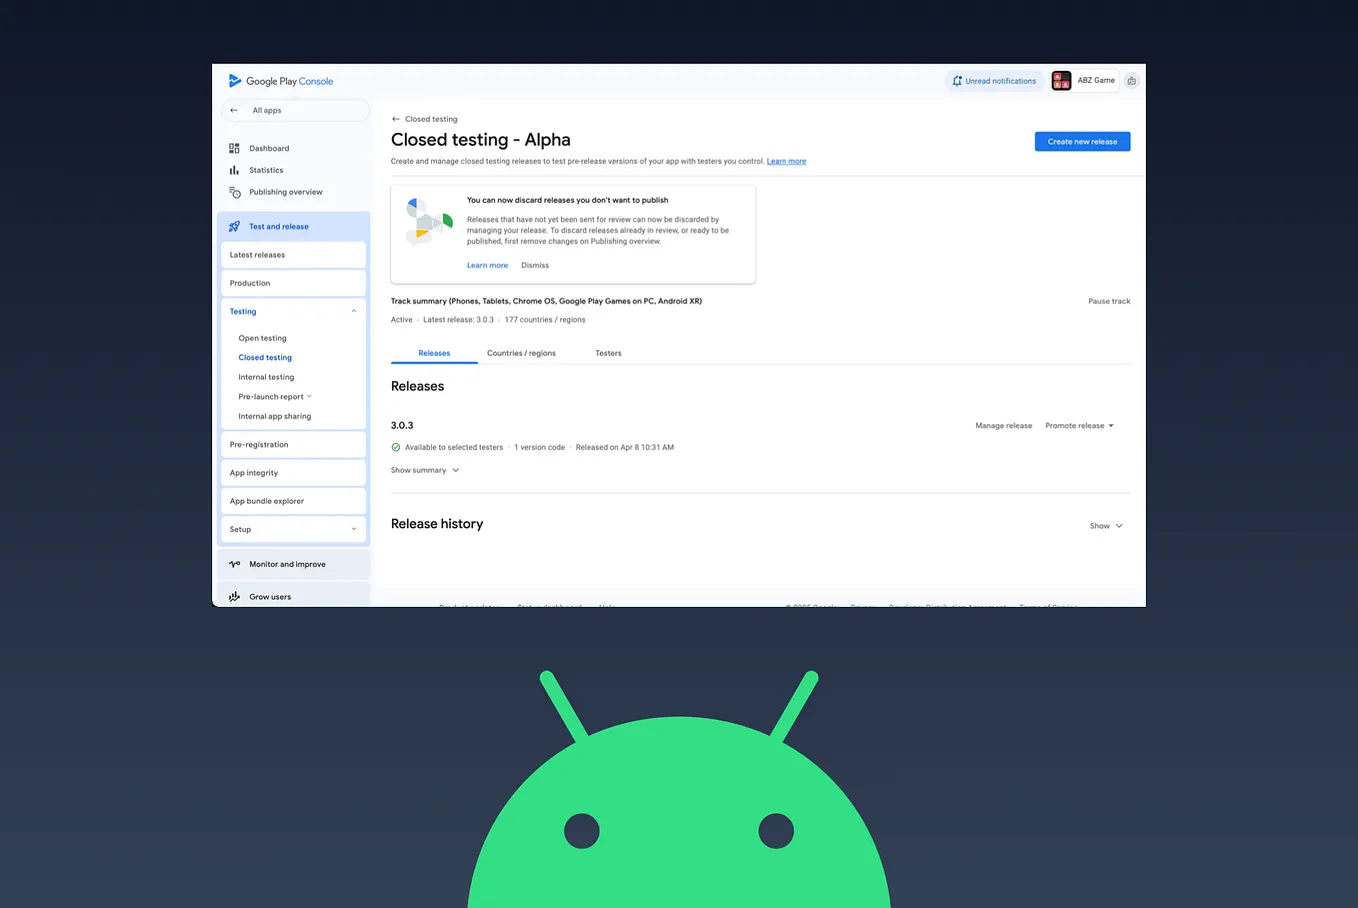The image size is (1358, 908).
Task: Switch to the Countries / regions tab
Action: pyautogui.click(x=521, y=353)
